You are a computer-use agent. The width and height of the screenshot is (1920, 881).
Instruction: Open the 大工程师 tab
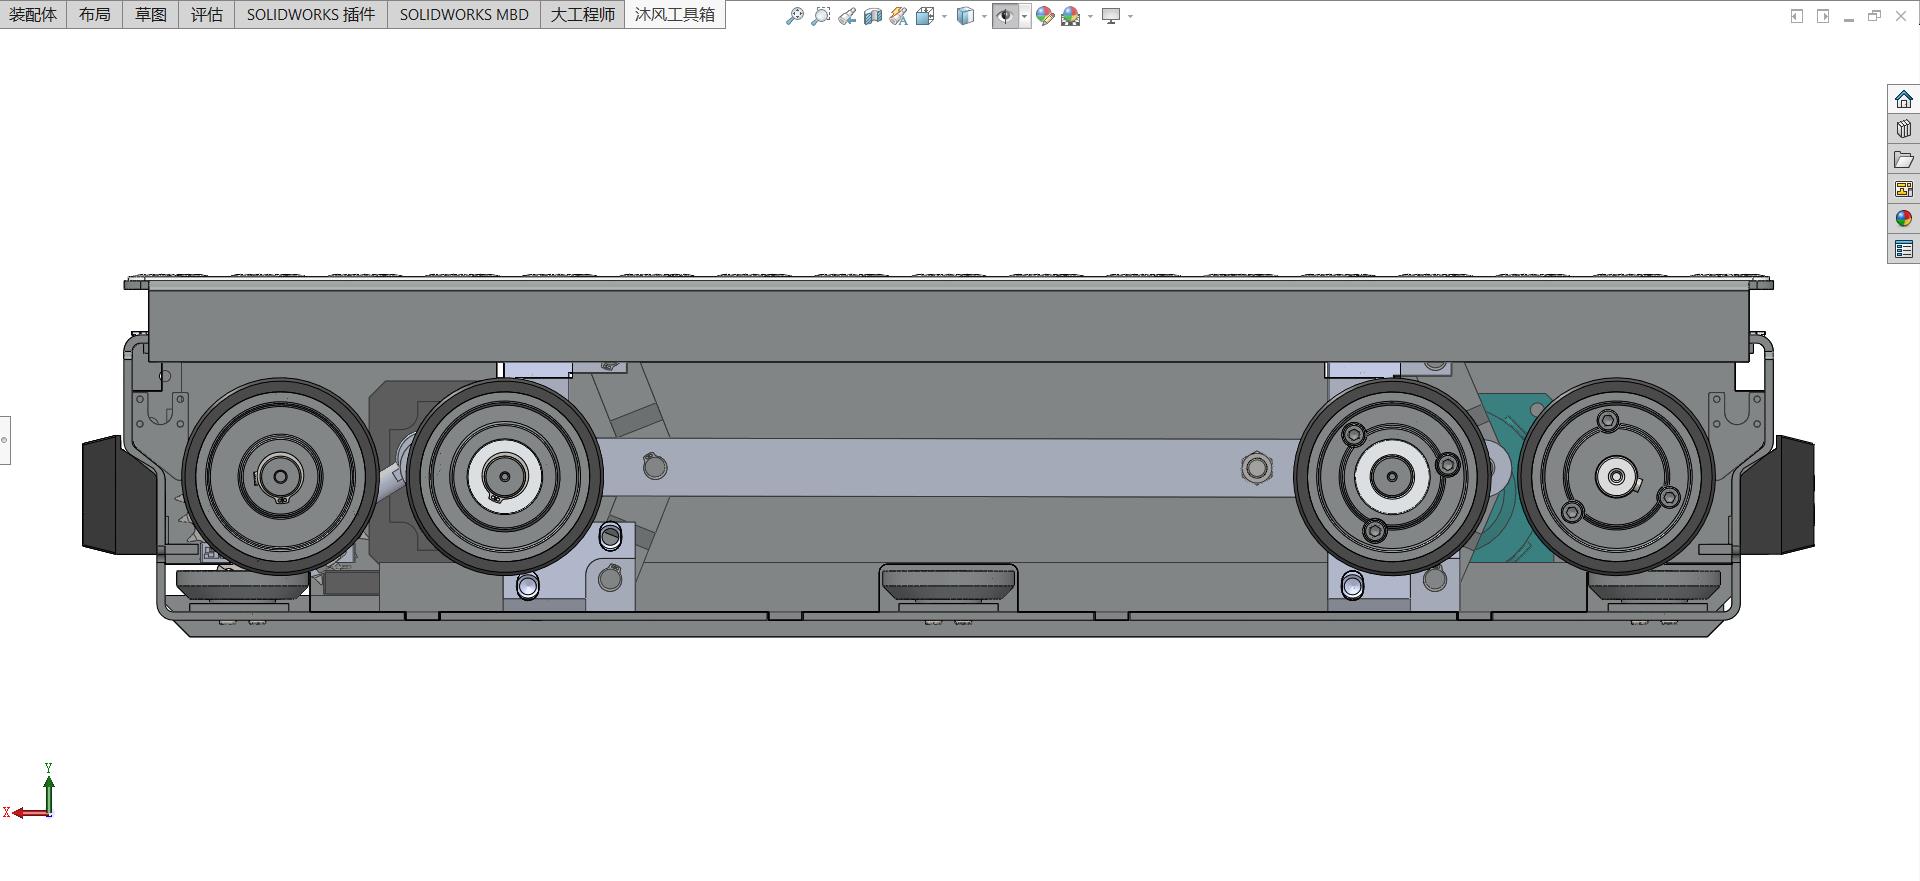click(x=583, y=14)
